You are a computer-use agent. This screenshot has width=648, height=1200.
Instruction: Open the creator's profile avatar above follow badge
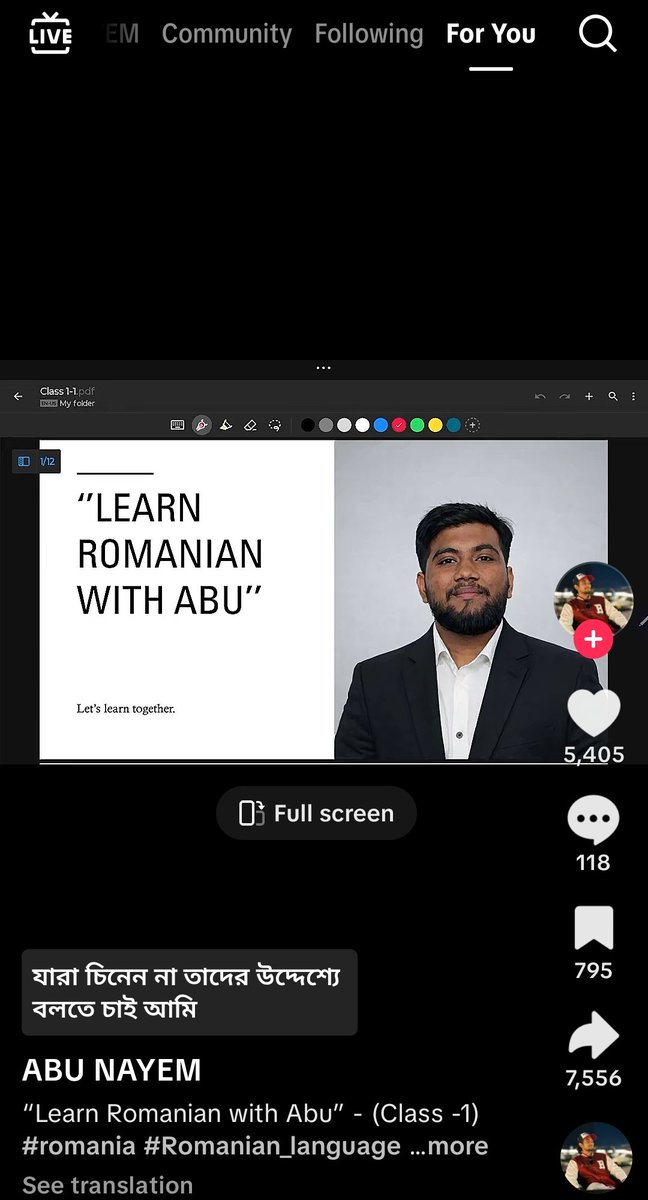(x=594, y=598)
